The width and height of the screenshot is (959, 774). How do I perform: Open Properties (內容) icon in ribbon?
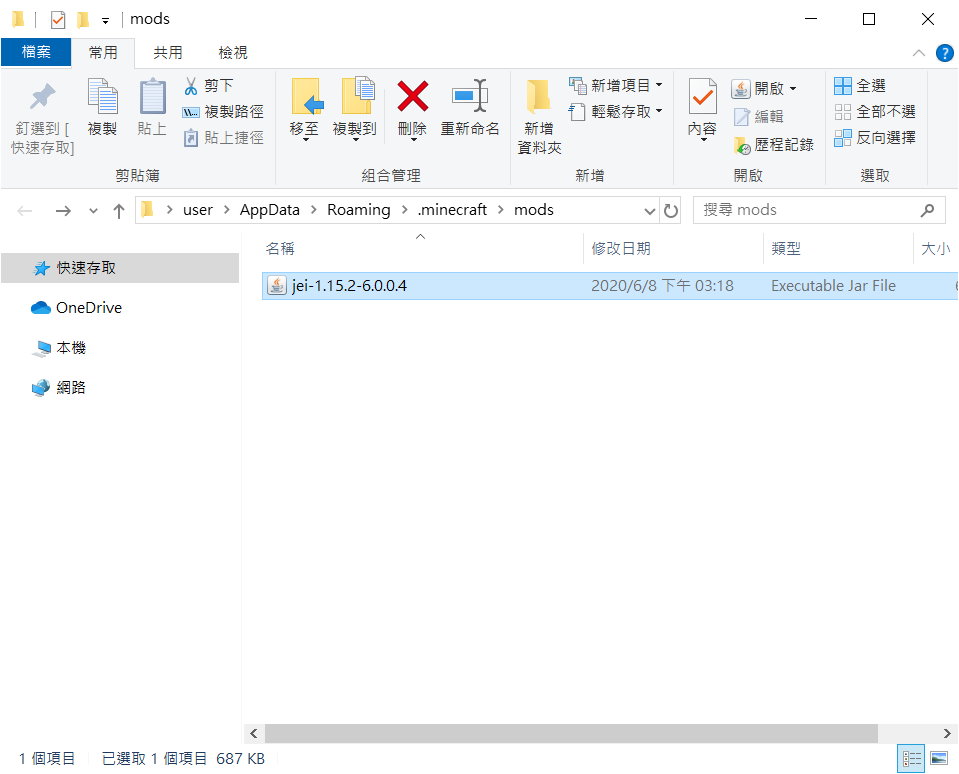[702, 97]
